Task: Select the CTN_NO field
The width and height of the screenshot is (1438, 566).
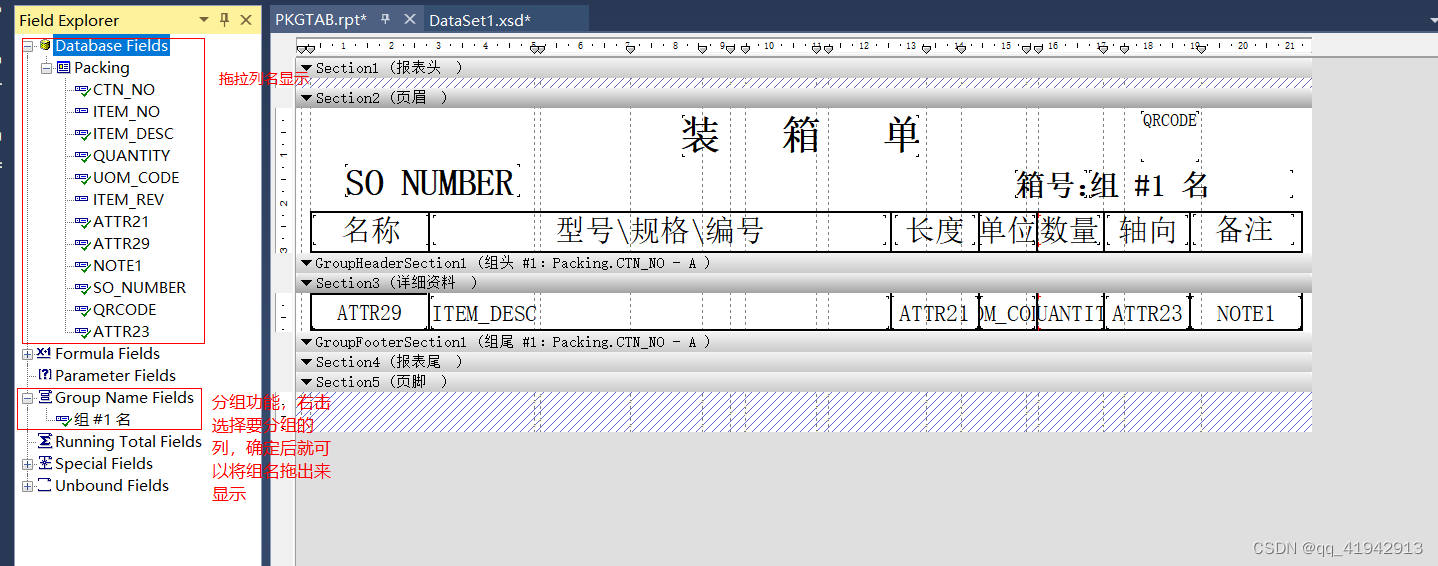Action: pyautogui.click(x=124, y=90)
